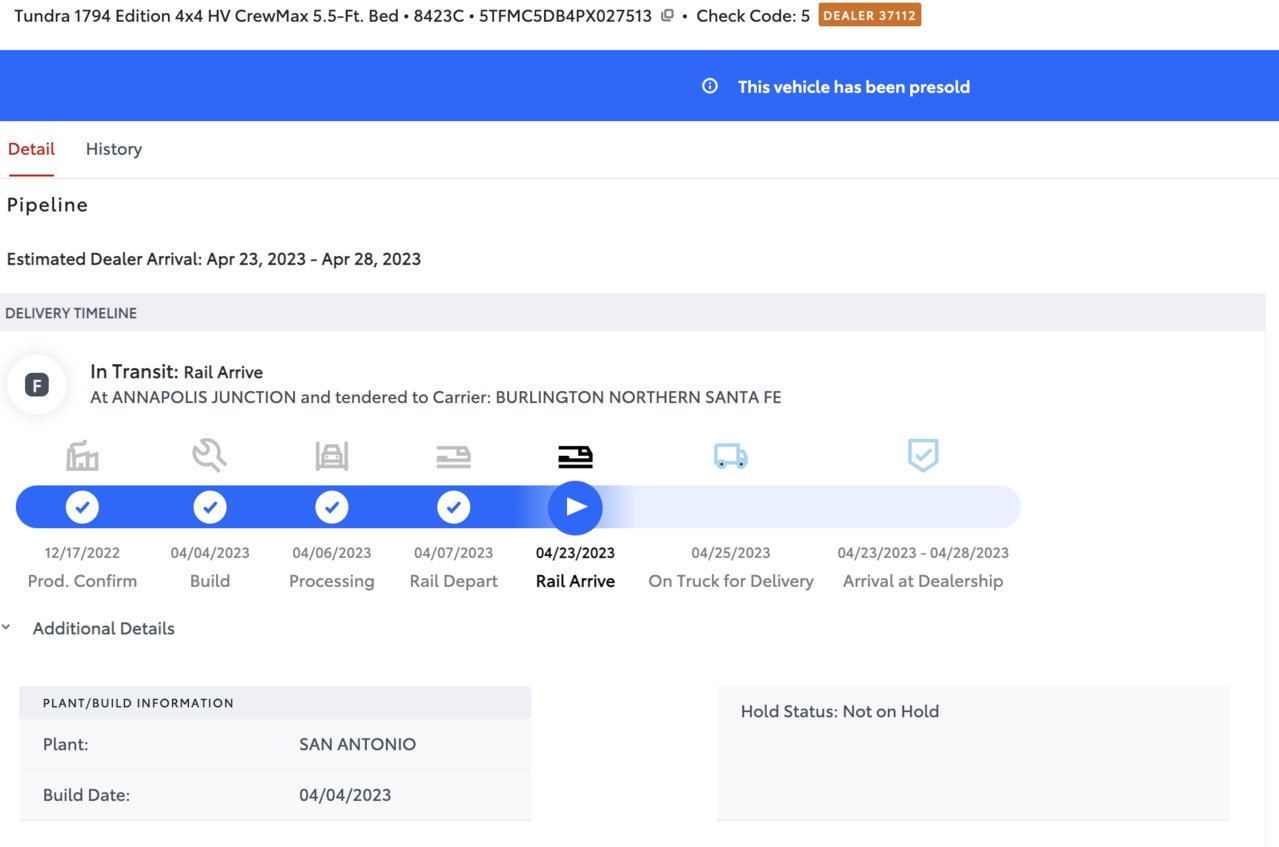Click the F status badge icon

tap(37, 385)
